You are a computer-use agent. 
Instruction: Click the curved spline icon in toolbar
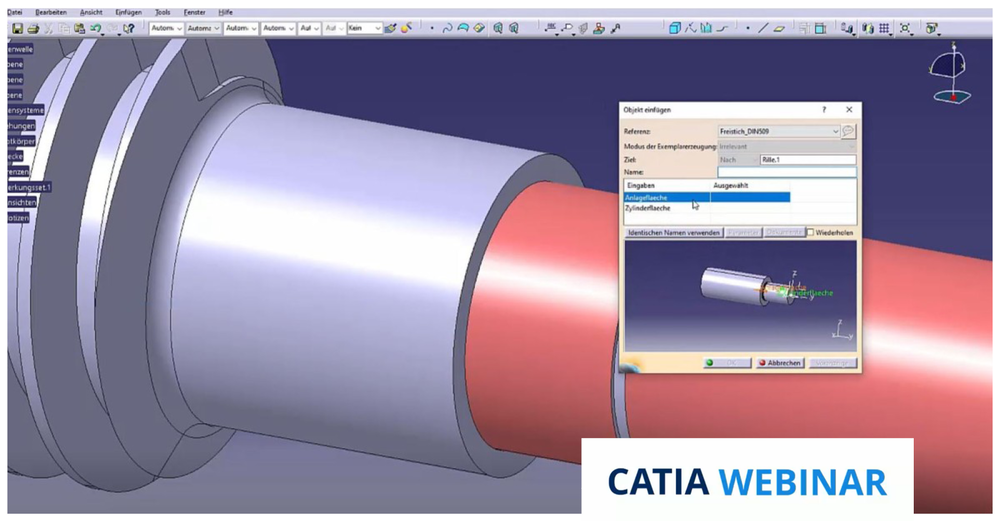(447, 29)
